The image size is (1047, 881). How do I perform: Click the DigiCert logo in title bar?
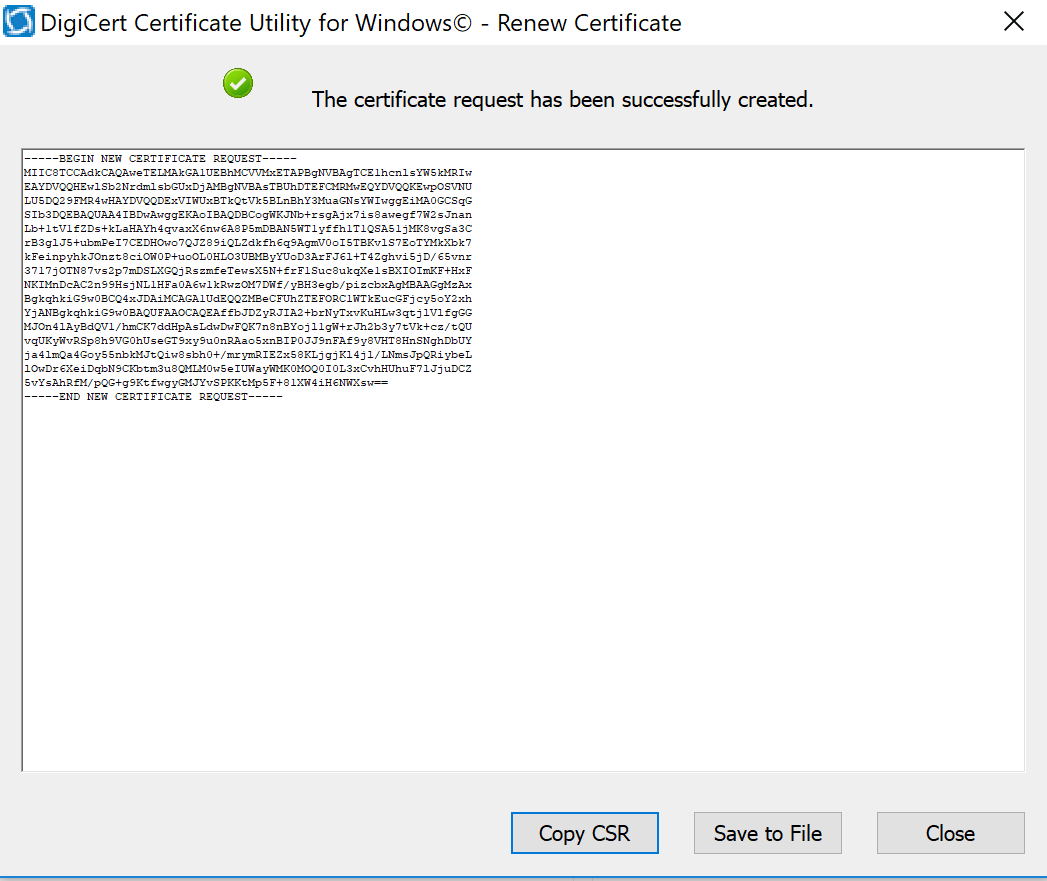click(x=19, y=22)
